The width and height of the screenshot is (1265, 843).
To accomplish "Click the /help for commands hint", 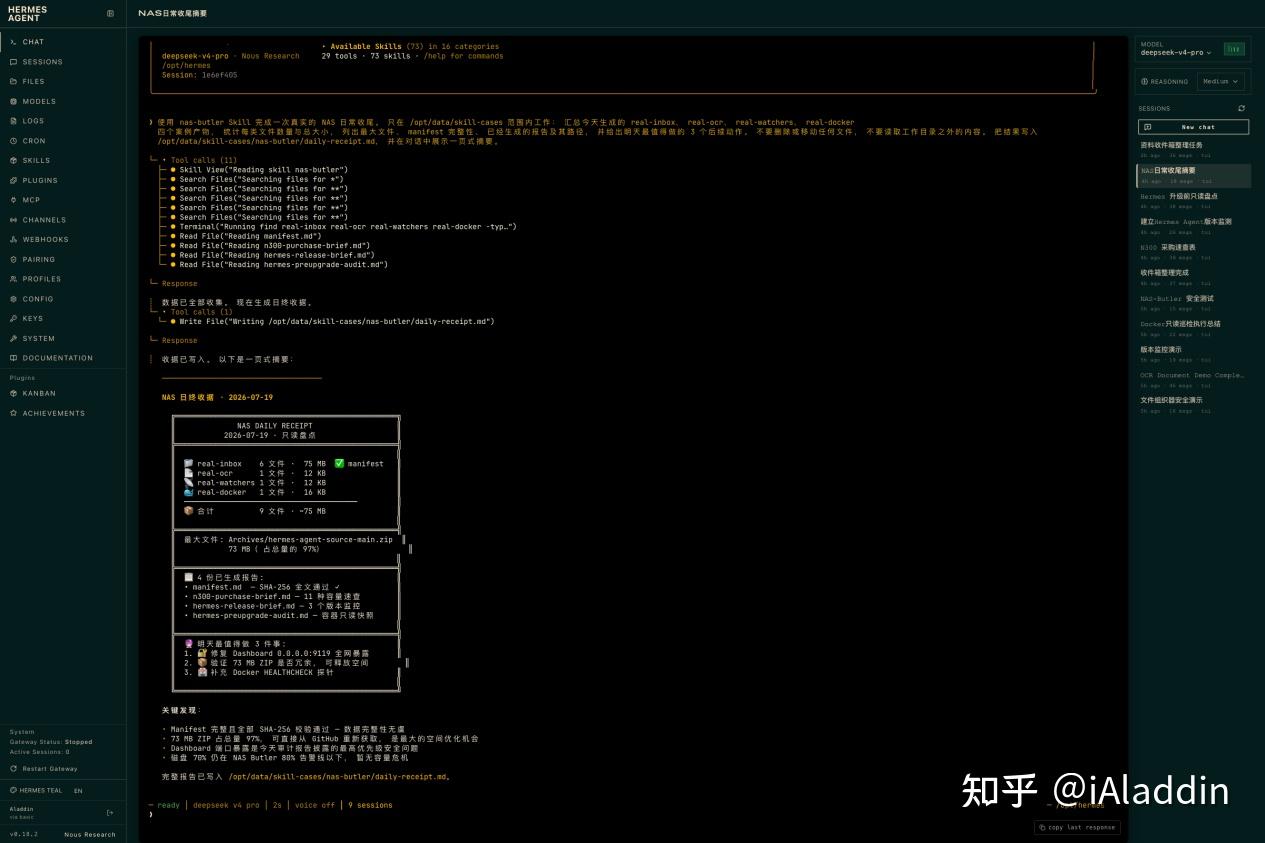I will coord(463,56).
